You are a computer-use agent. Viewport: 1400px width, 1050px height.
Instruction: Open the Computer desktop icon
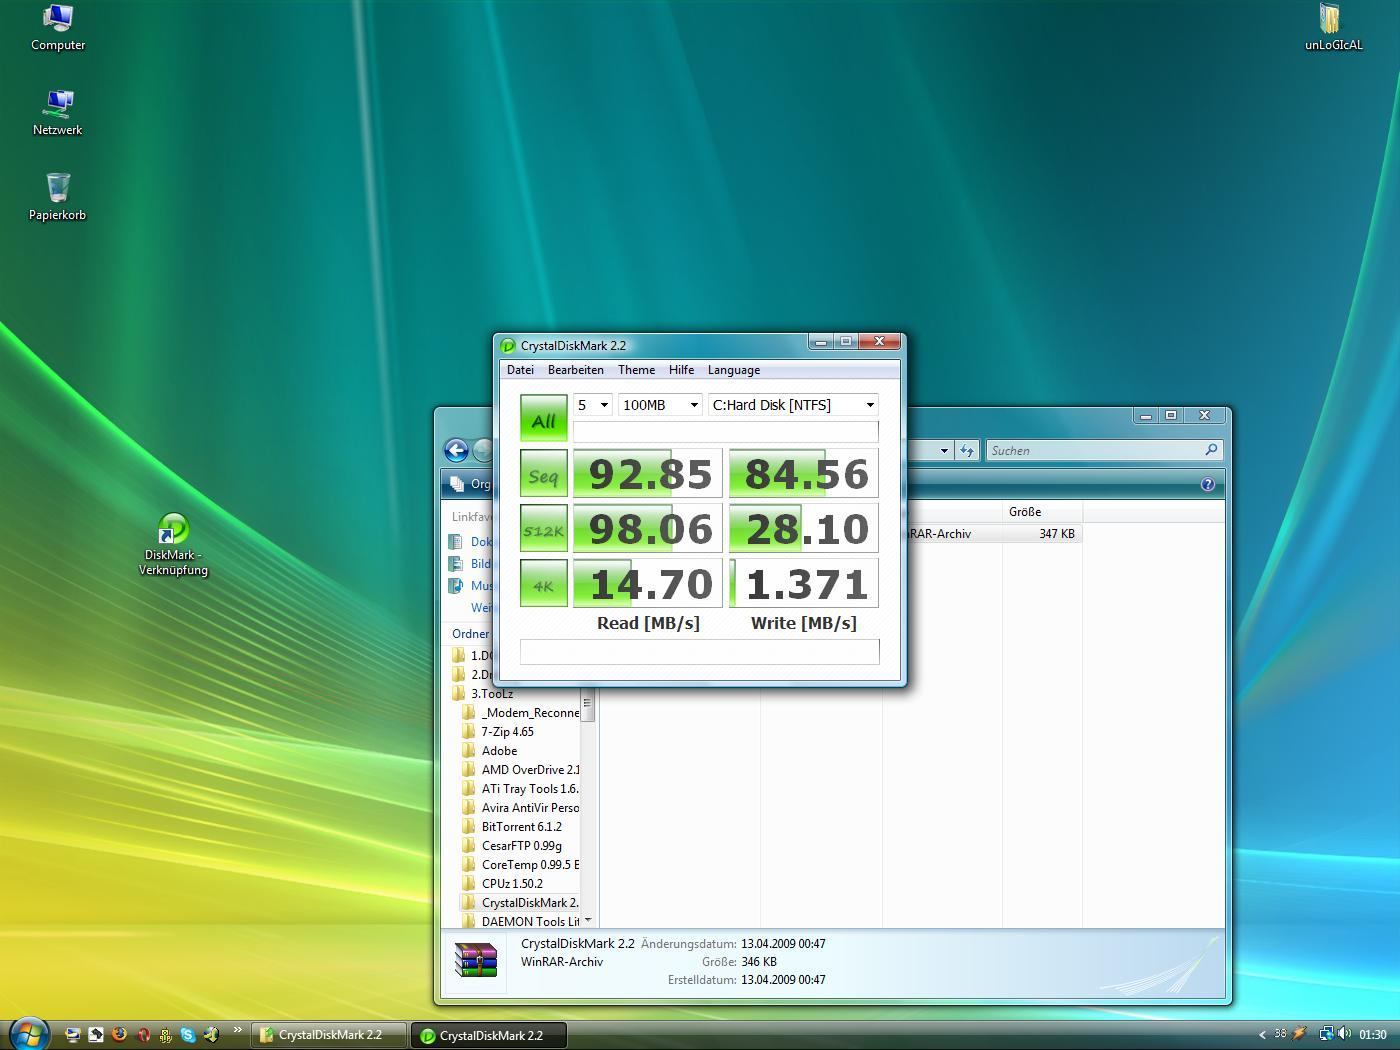tap(58, 28)
